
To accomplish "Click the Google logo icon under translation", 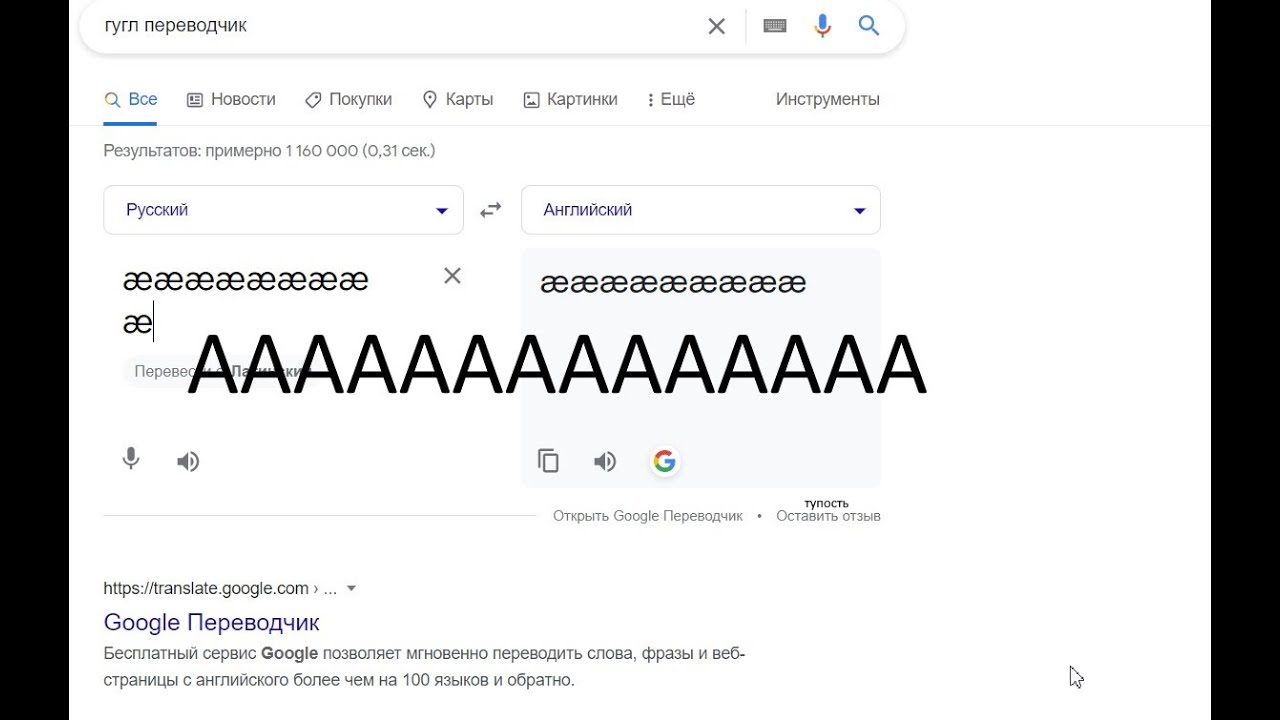I will 664,461.
